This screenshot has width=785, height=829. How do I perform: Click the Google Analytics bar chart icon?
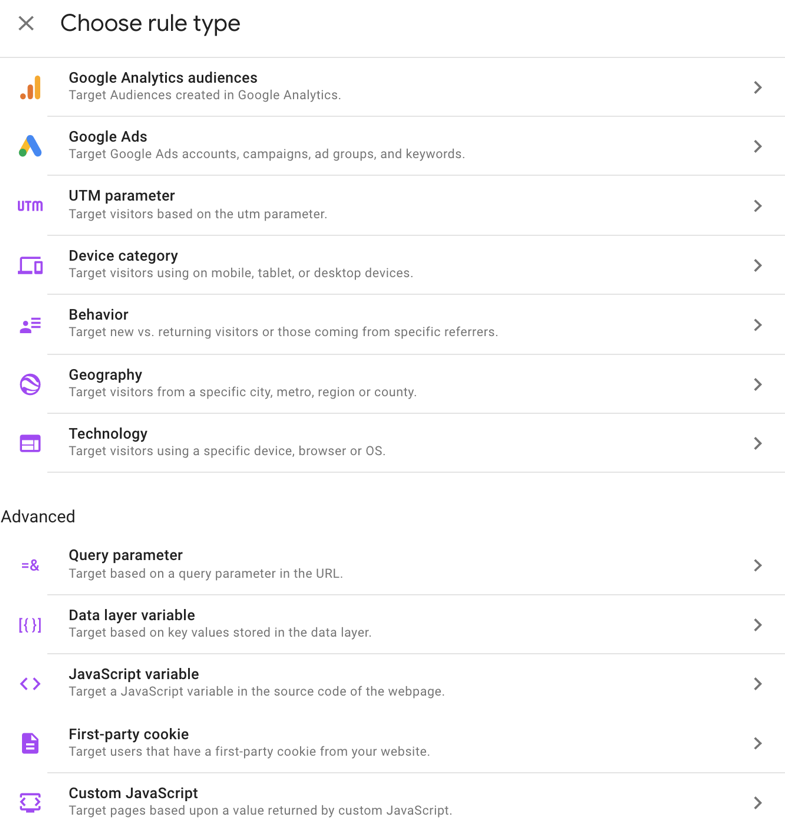click(x=30, y=87)
